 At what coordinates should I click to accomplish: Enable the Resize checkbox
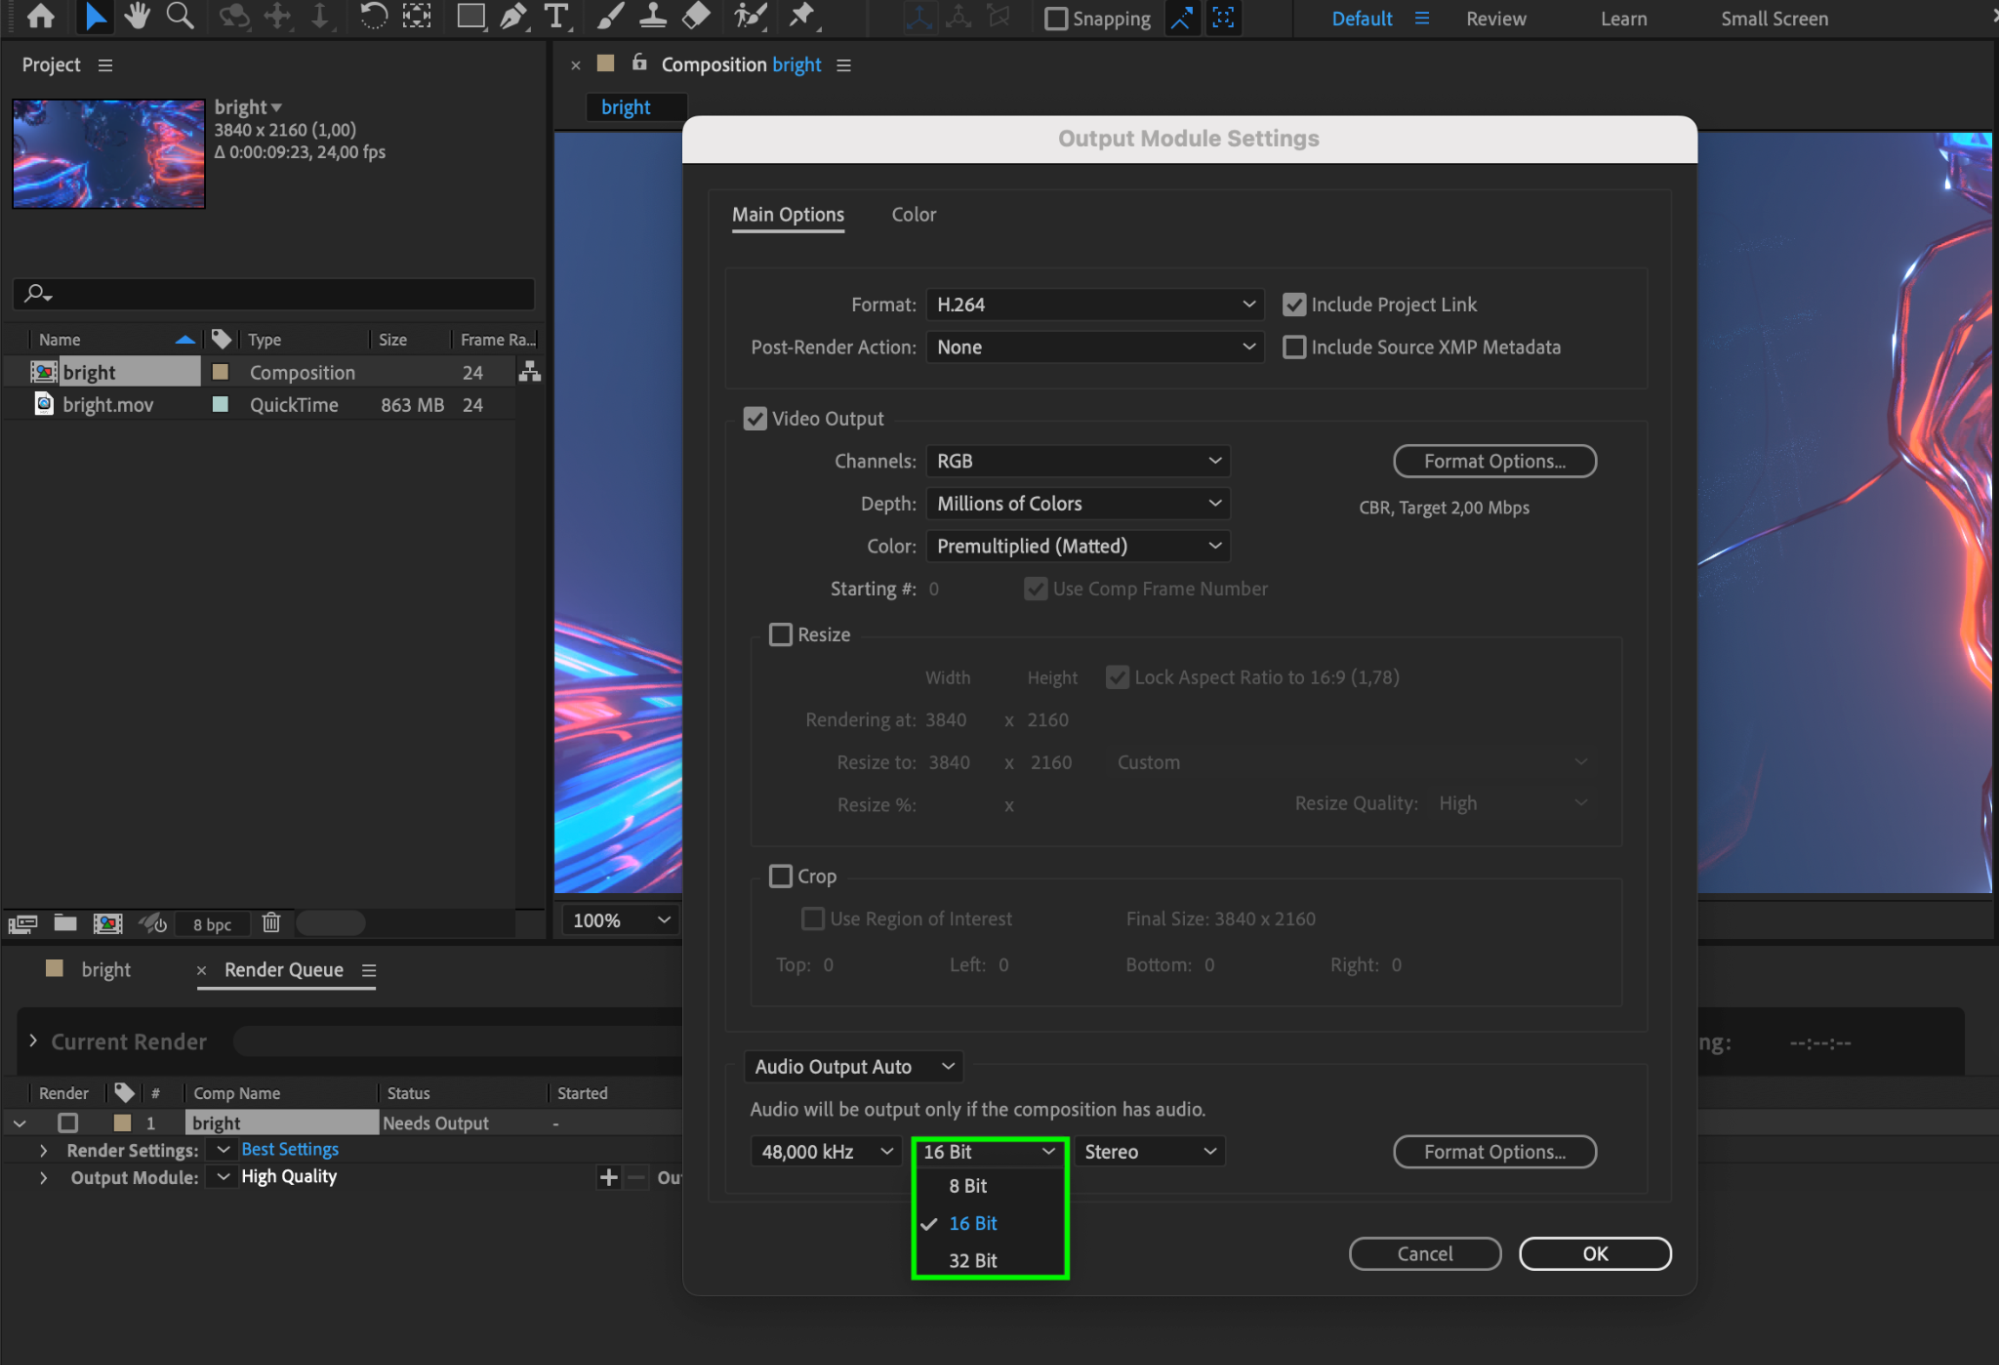(x=780, y=635)
